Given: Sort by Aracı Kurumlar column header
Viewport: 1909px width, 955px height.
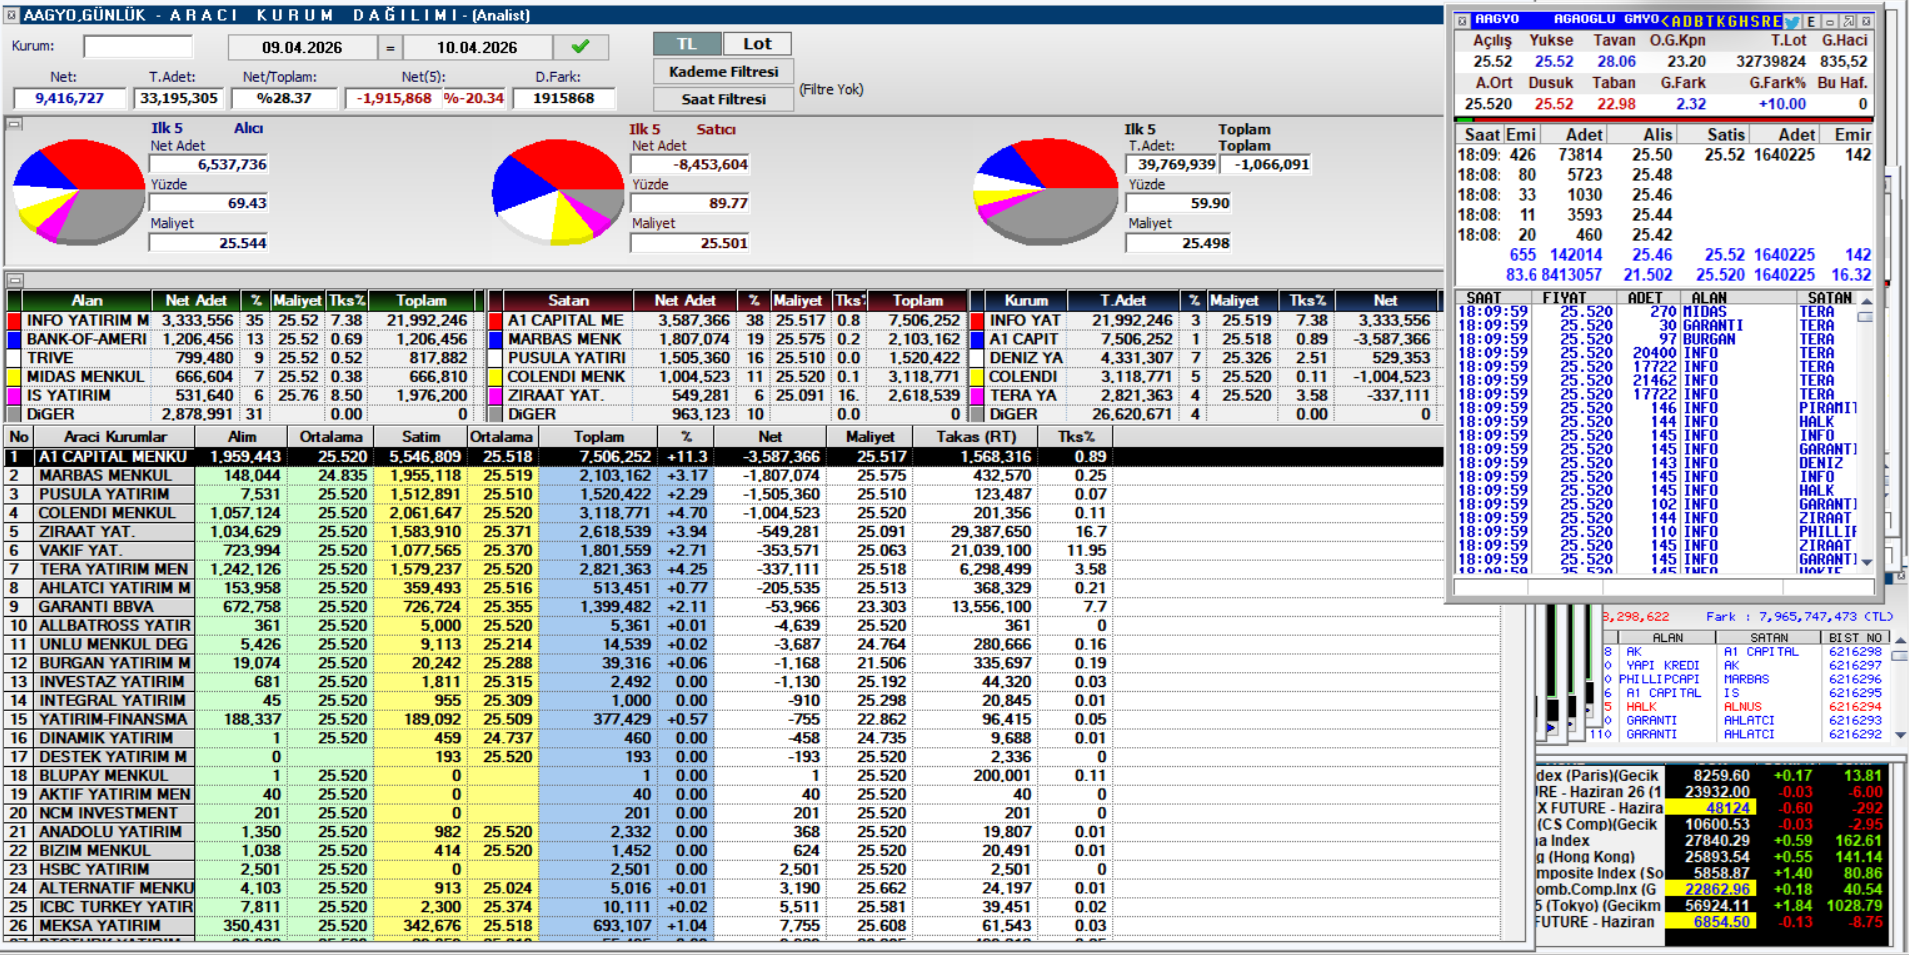Looking at the screenshot, I should coord(115,437).
